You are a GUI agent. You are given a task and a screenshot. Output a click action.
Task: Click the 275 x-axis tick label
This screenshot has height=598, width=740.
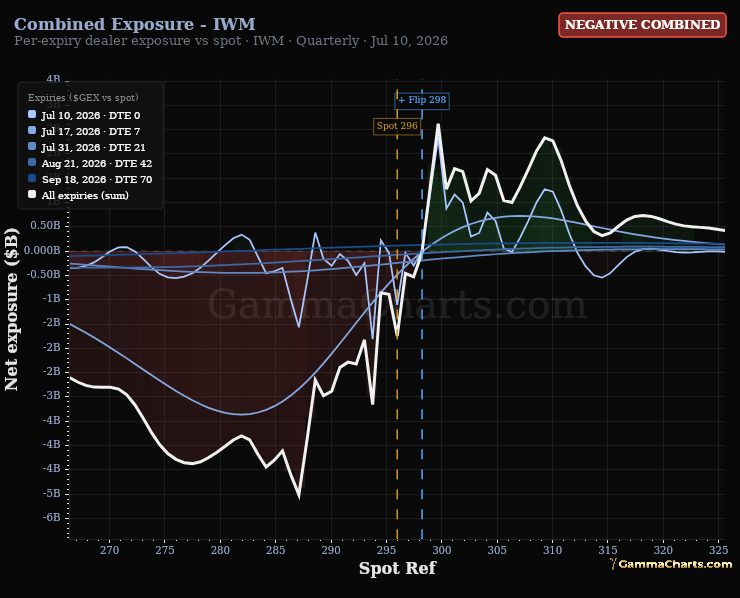coord(165,550)
